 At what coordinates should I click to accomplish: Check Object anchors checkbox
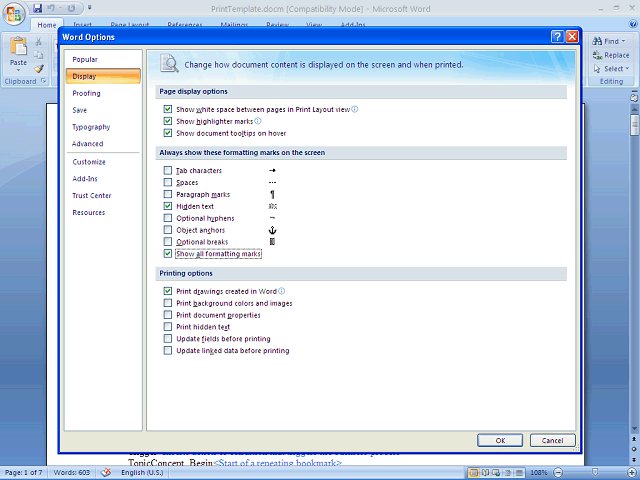point(168,229)
